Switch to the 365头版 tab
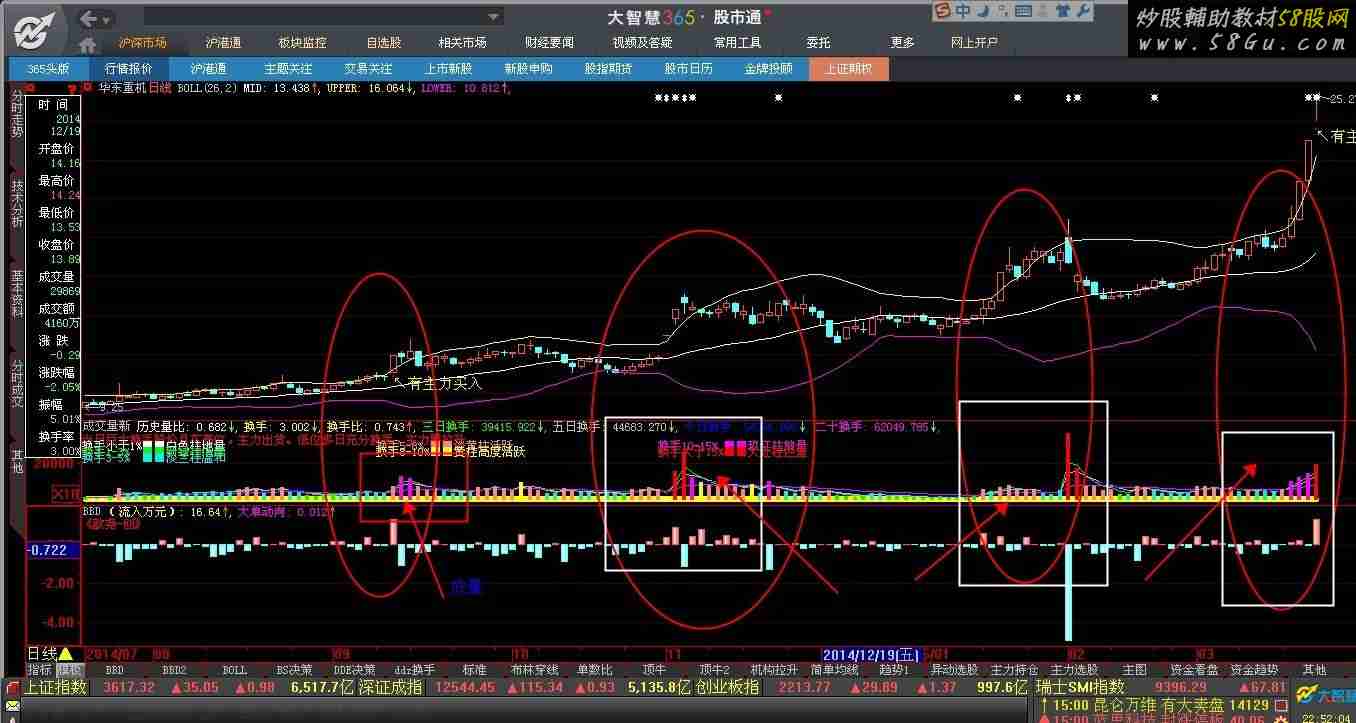 48,69
